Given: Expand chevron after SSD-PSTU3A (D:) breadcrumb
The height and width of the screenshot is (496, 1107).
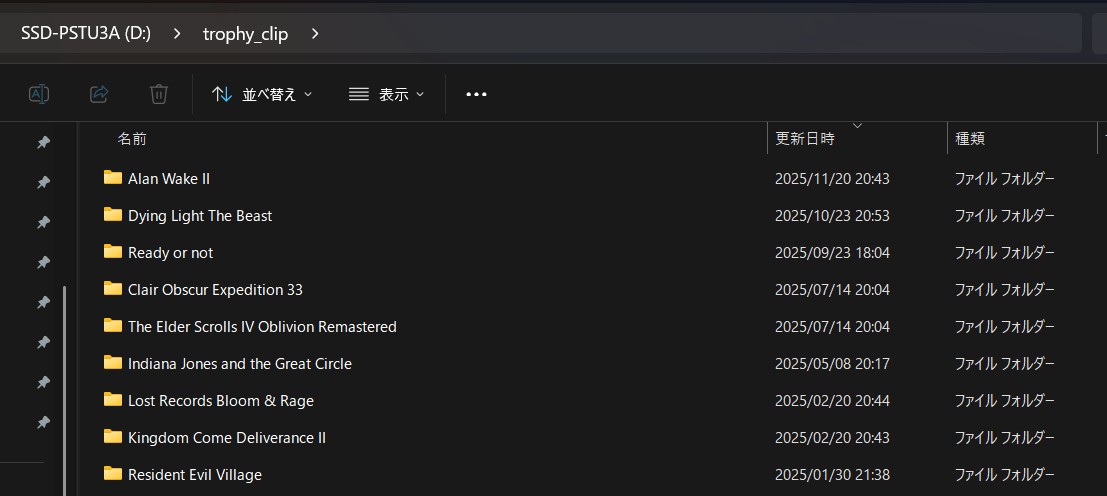Looking at the screenshot, I should [x=177, y=34].
